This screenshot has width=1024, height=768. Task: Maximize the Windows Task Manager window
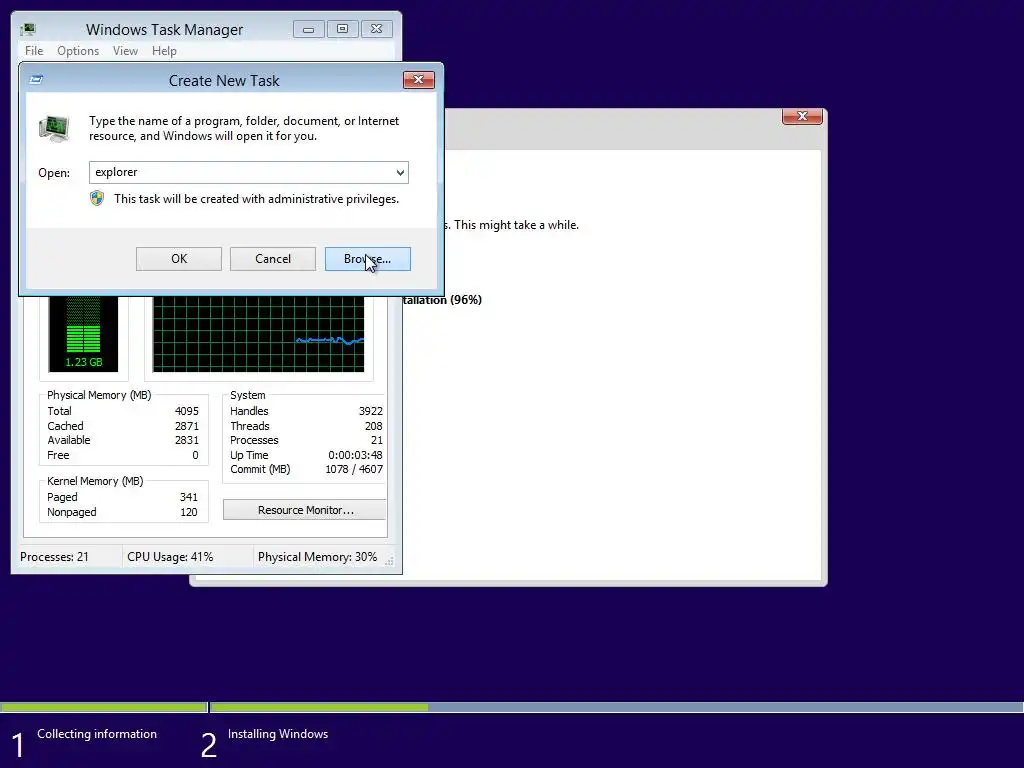coord(342,29)
